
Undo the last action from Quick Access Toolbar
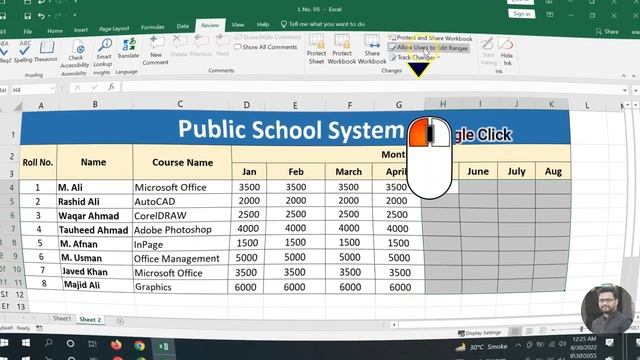pyautogui.click(x=41, y=16)
